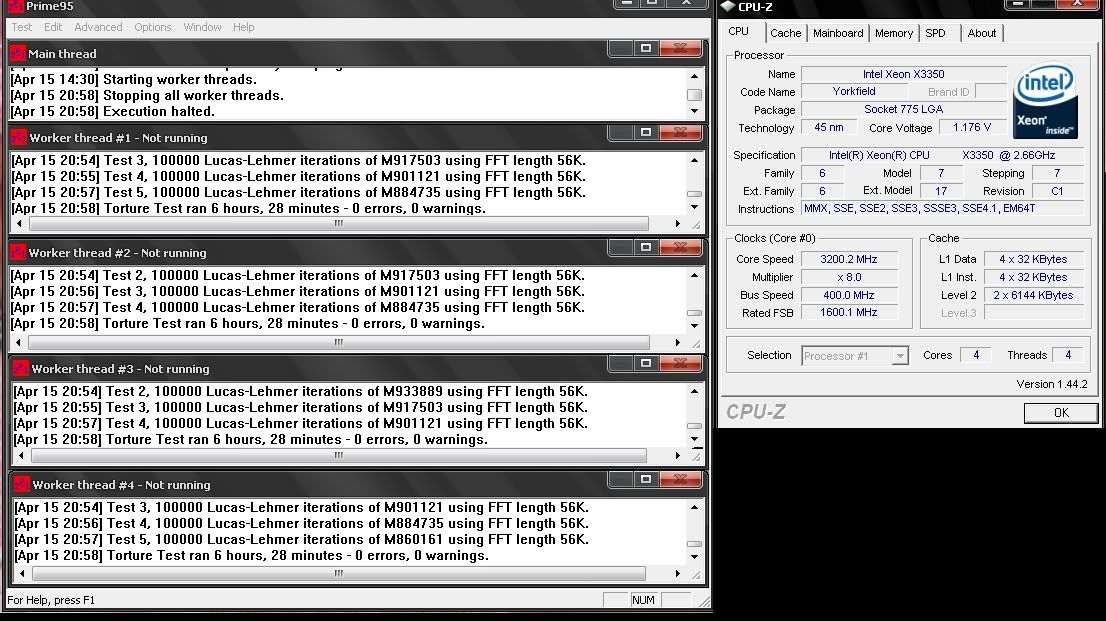Image resolution: width=1106 pixels, height=621 pixels.
Task: Click the Intel Xeon inside logo
Action: [1045, 102]
